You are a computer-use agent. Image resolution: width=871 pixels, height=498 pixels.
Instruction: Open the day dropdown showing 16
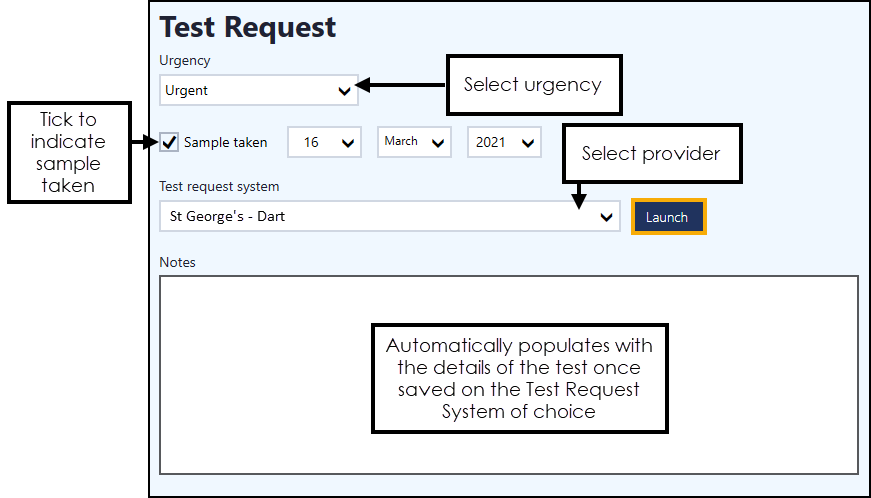(x=324, y=143)
